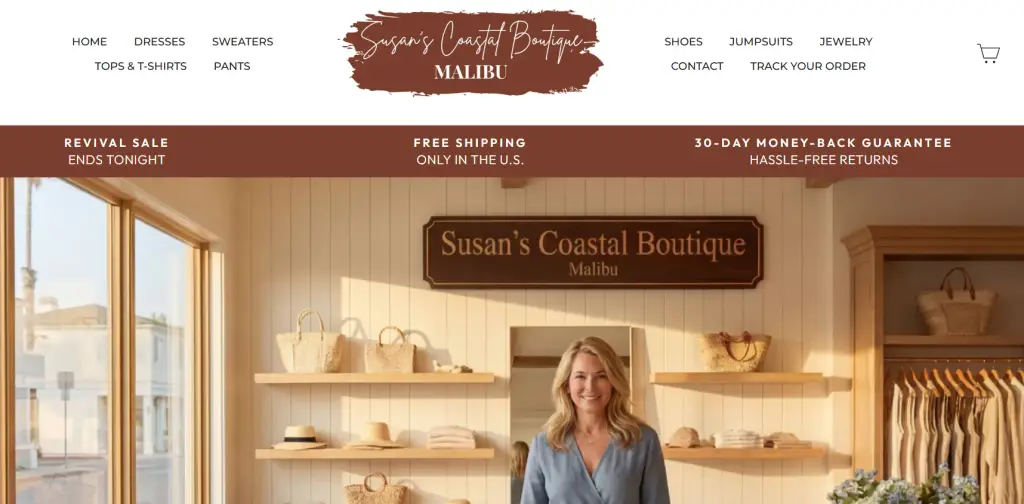Click the Susan's Coastal Boutique Malibu logo
Screen dimensions: 1024x504
471,52
